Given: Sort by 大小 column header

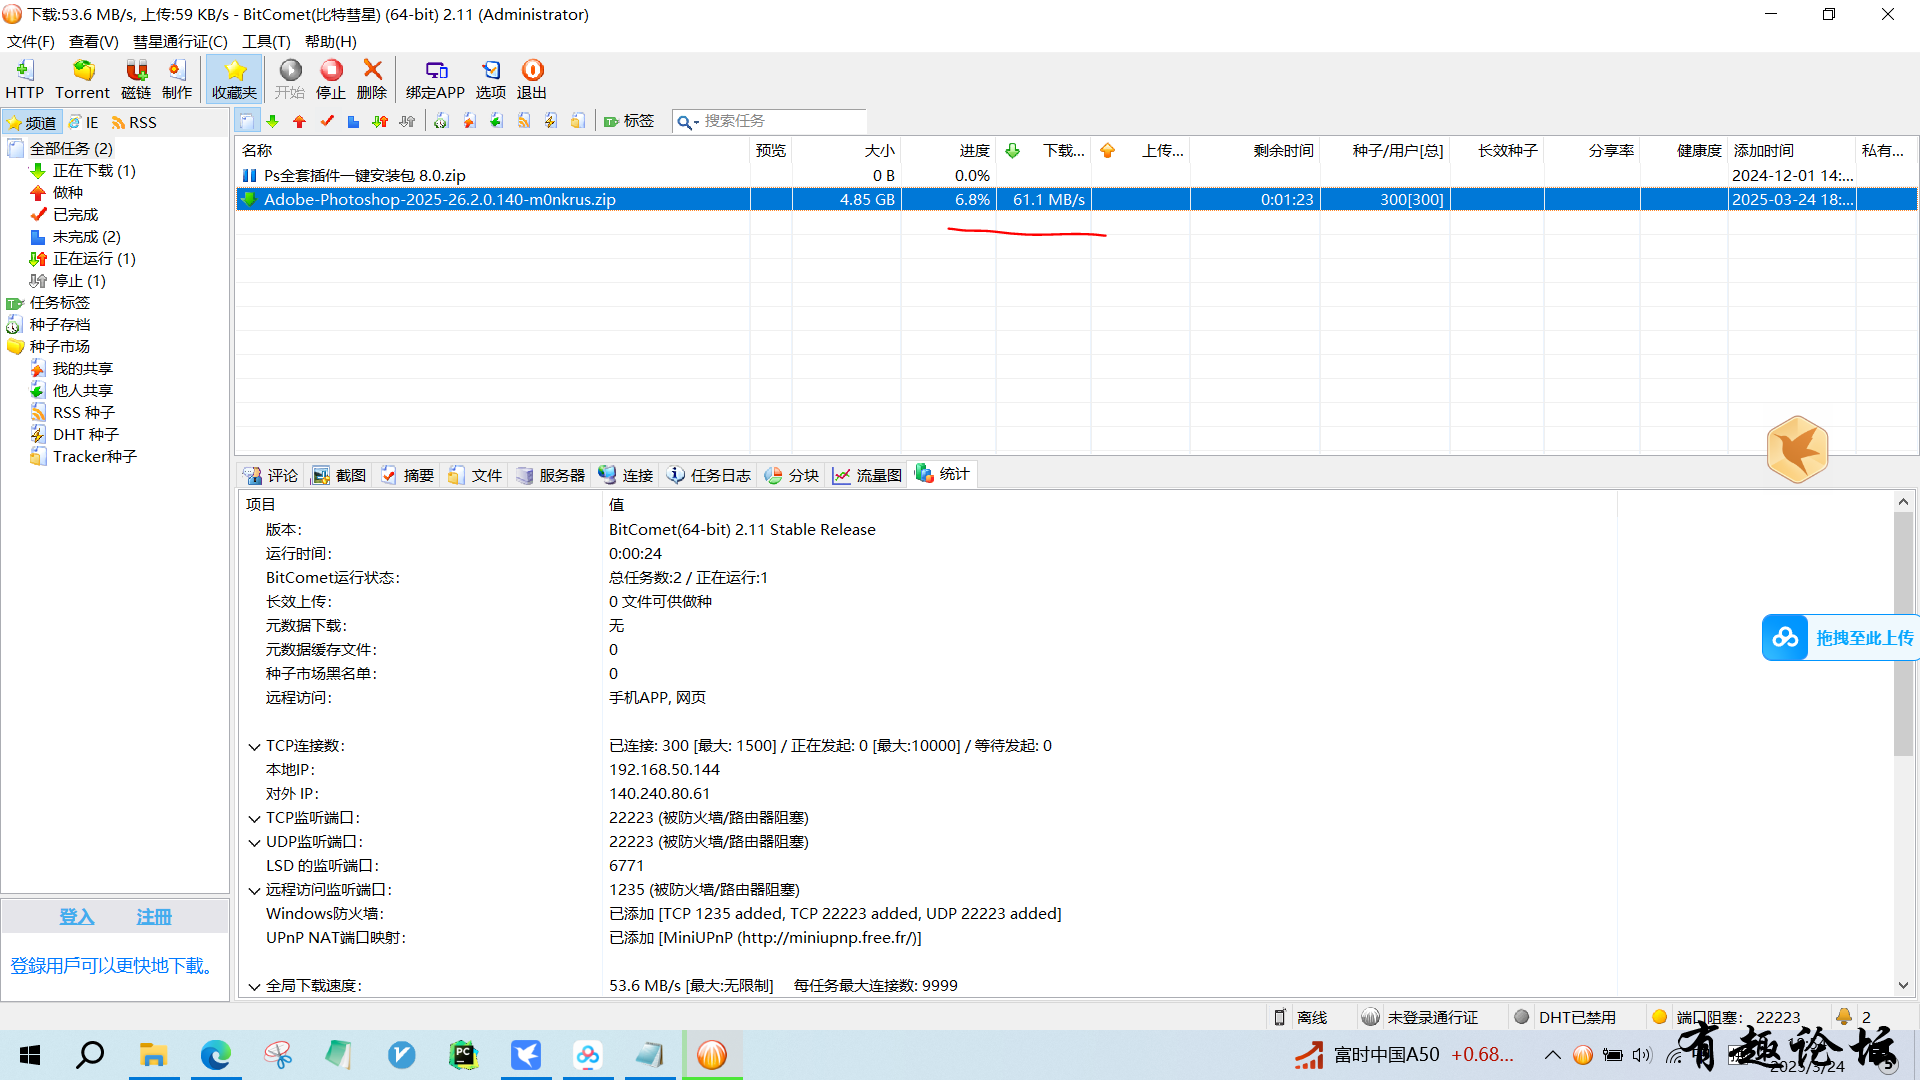Looking at the screenshot, I should [846, 150].
